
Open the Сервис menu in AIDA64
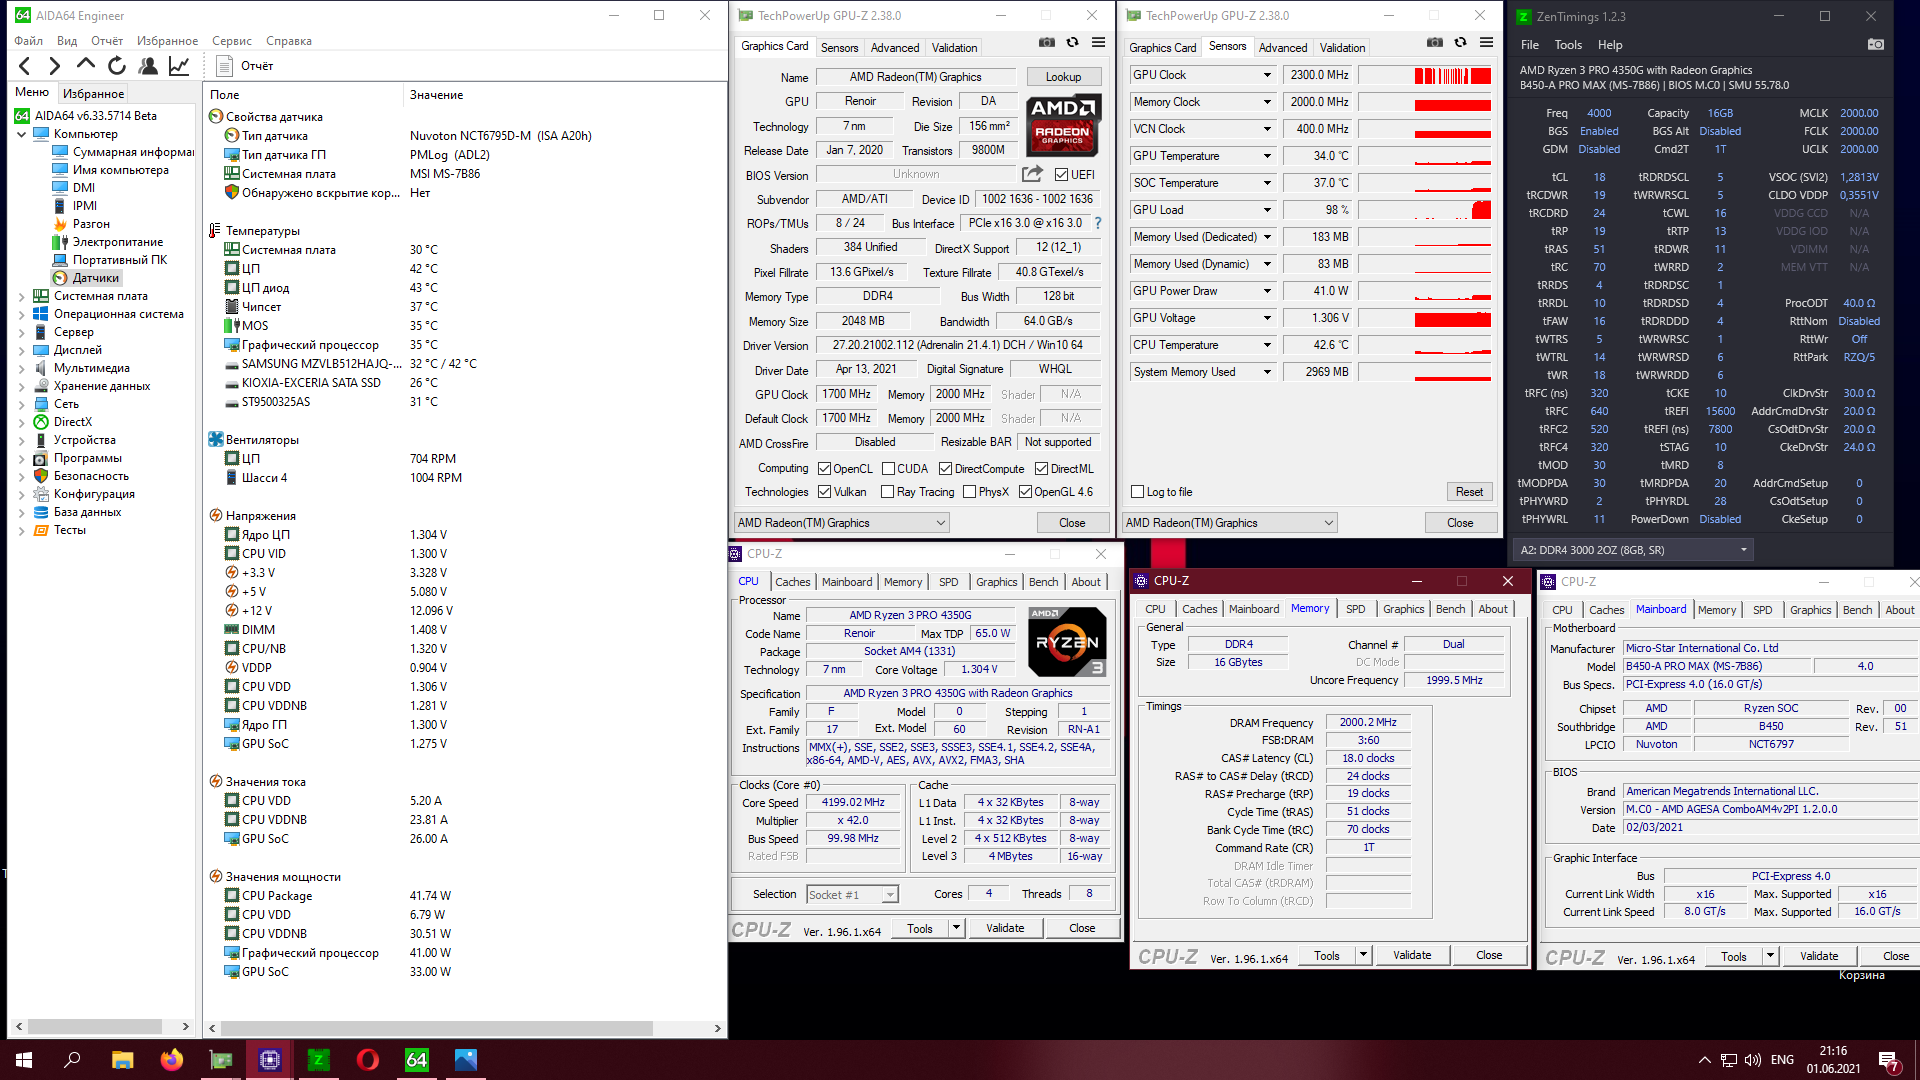(x=231, y=41)
